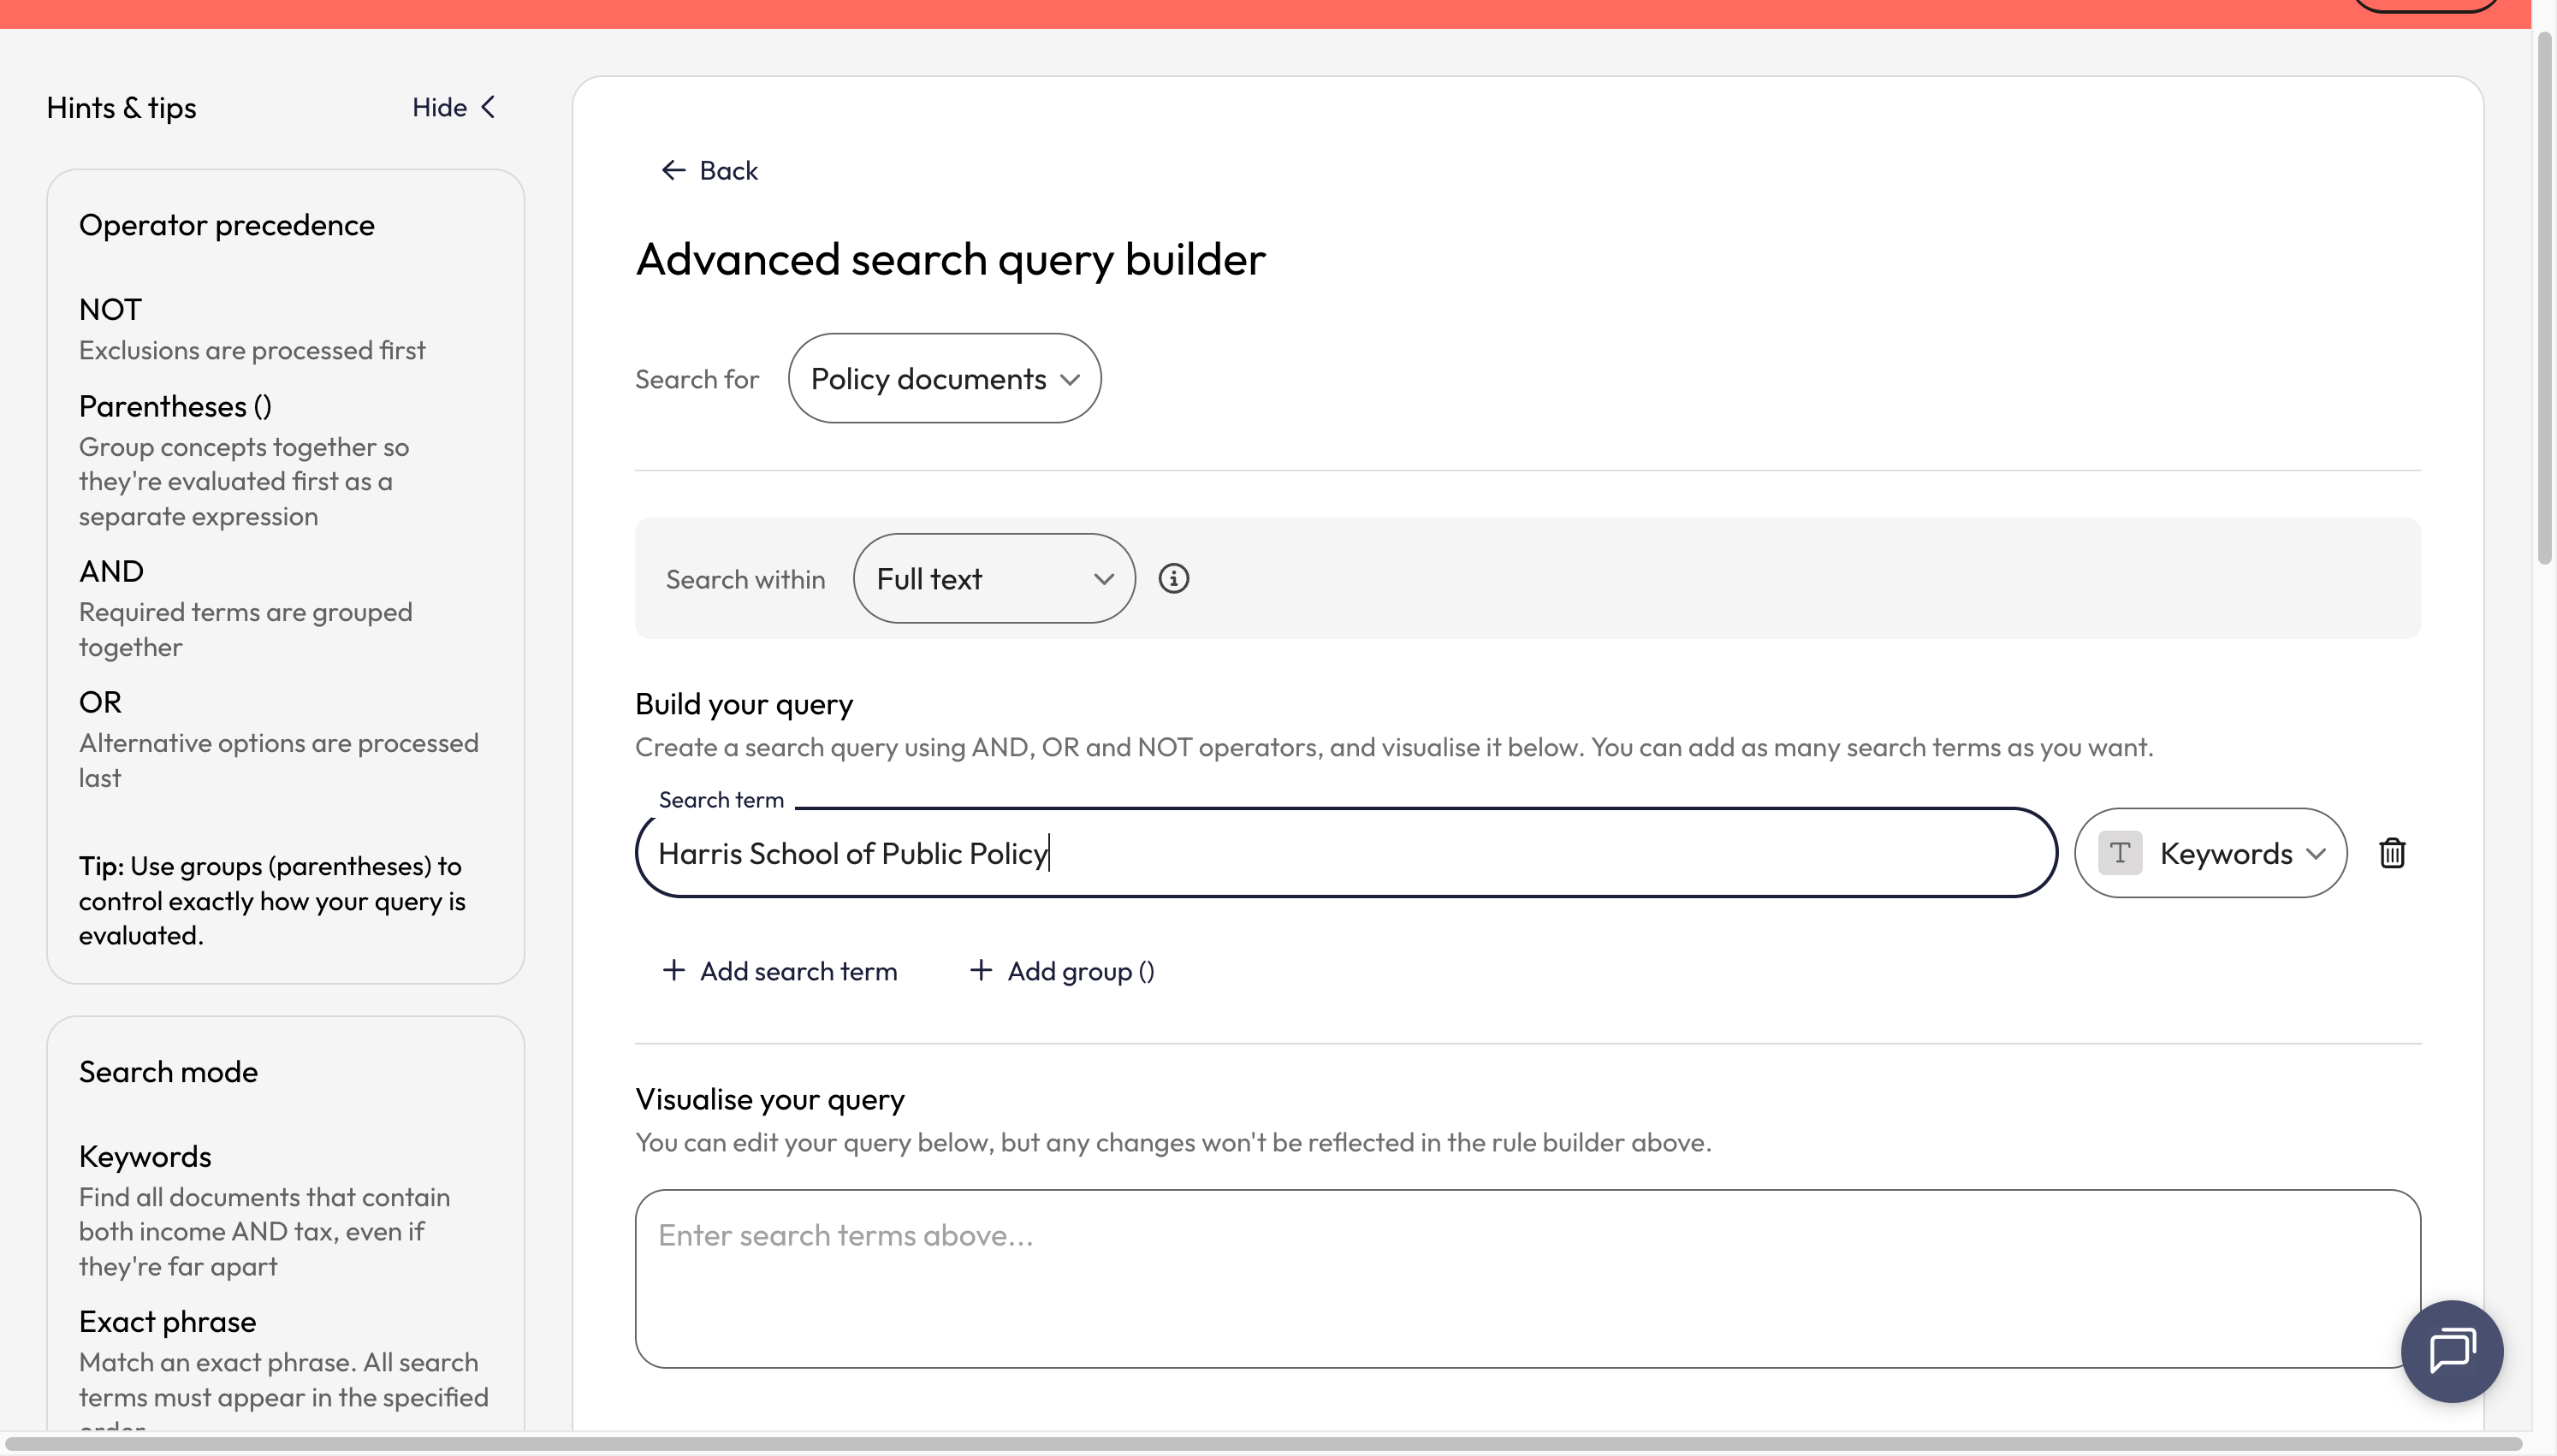Image resolution: width=2557 pixels, height=1456 pixels.
Task: Click the AND operator hint title
Action: point(111,571)
